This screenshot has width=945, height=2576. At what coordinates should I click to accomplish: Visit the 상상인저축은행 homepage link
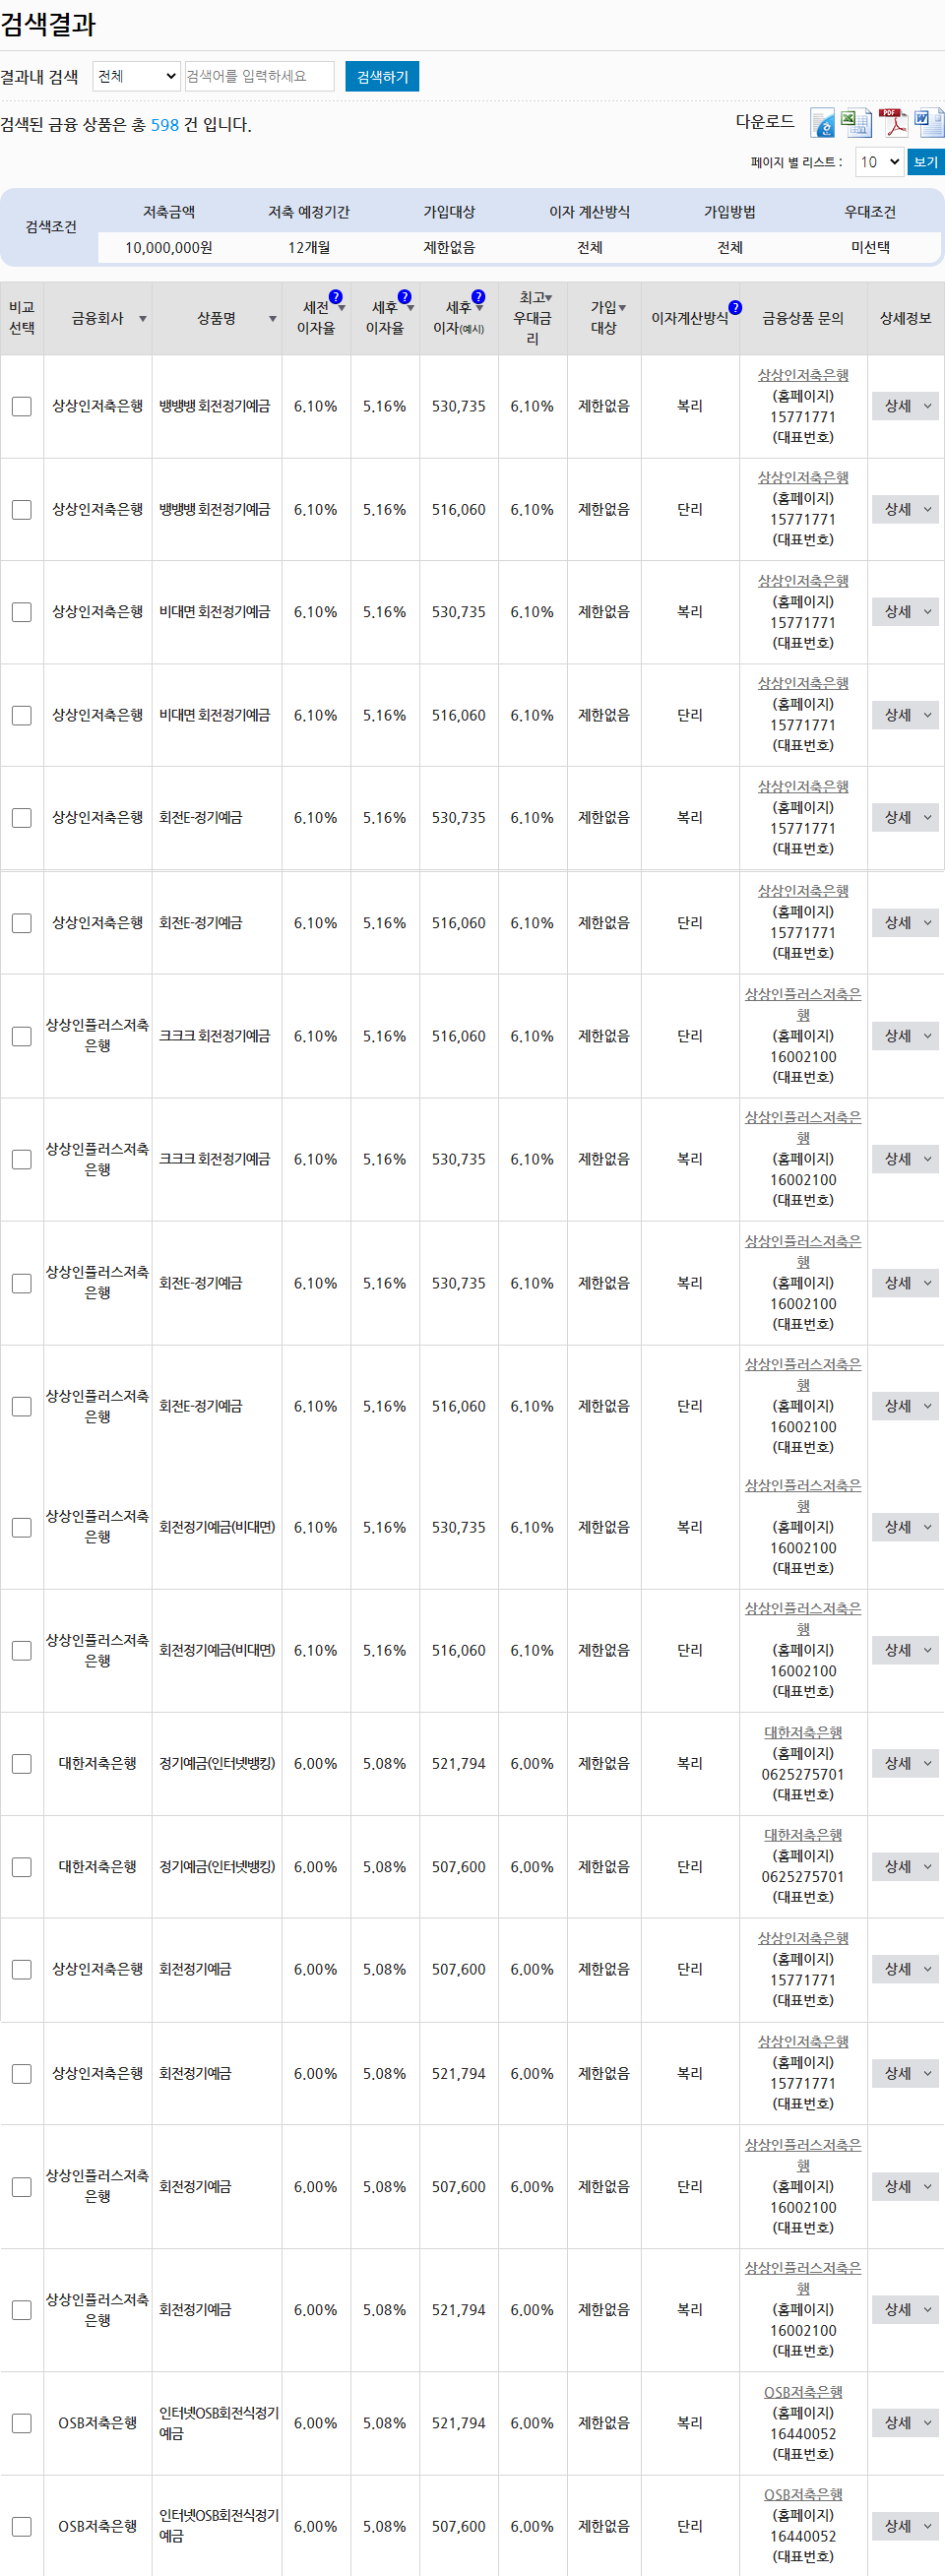click(x=804, y=376)
